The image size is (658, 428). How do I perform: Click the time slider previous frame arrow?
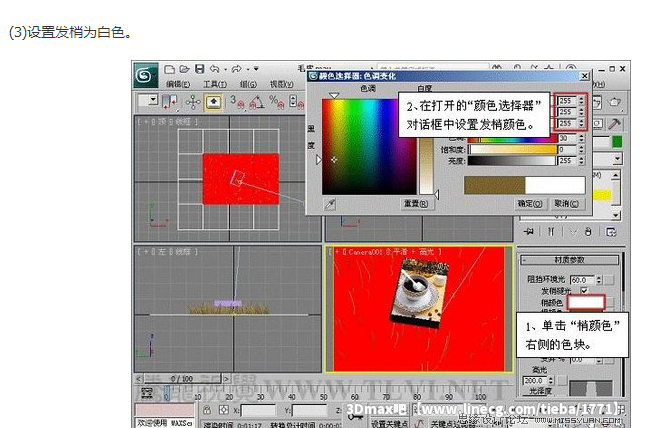click(x=139, y=379)
